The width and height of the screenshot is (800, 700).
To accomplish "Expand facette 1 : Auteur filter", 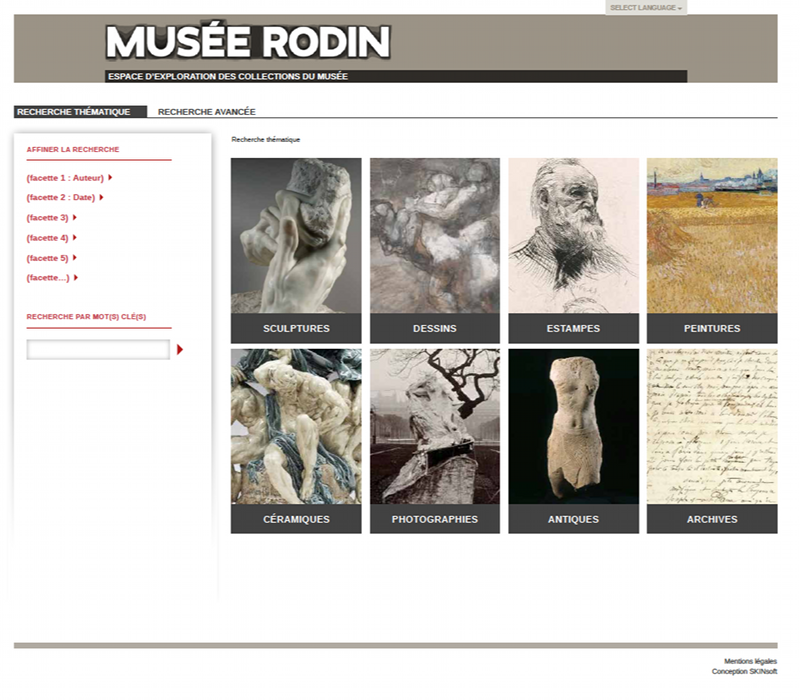I will click(69, 178).
